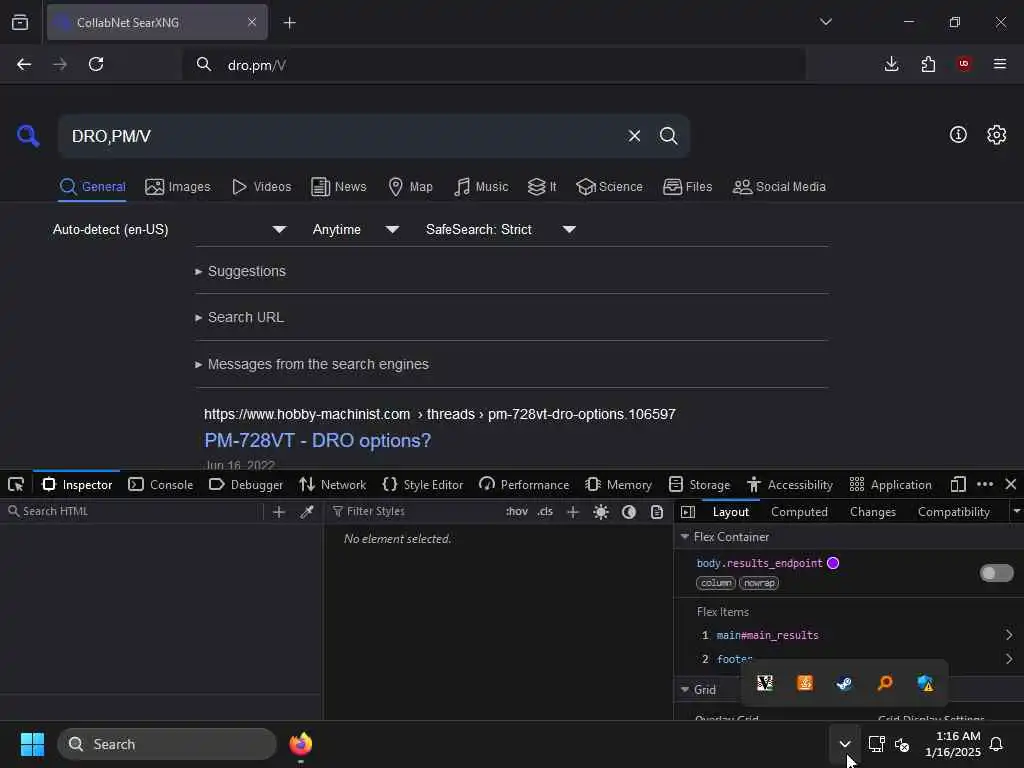Click Firefox icon in taskbar
The height and width of the screenshot is (768, 1024).
pyautogui.click(x=300, y=744)
